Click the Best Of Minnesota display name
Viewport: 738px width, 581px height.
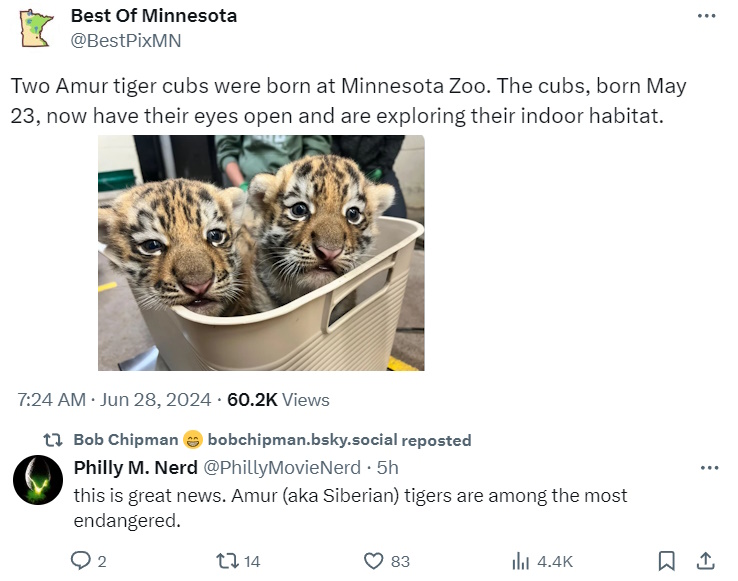click(153, 17)
